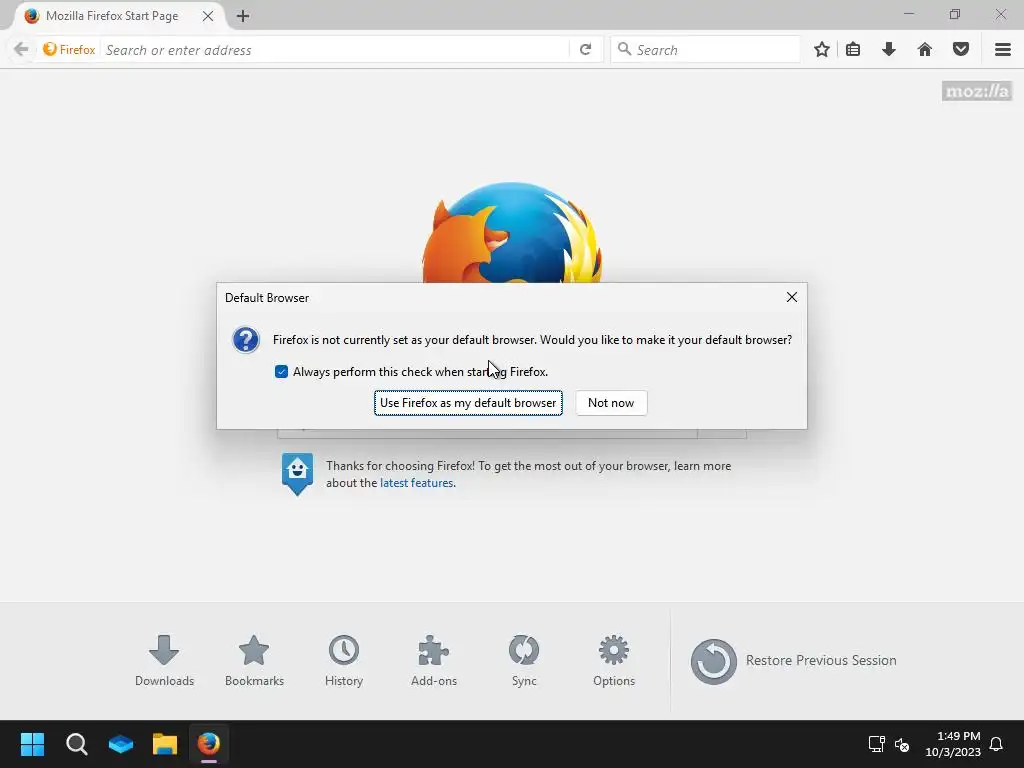This screenshot has height=768, width=1024.
Task: Open the hamburger menu
Action: coord(1003,50)
